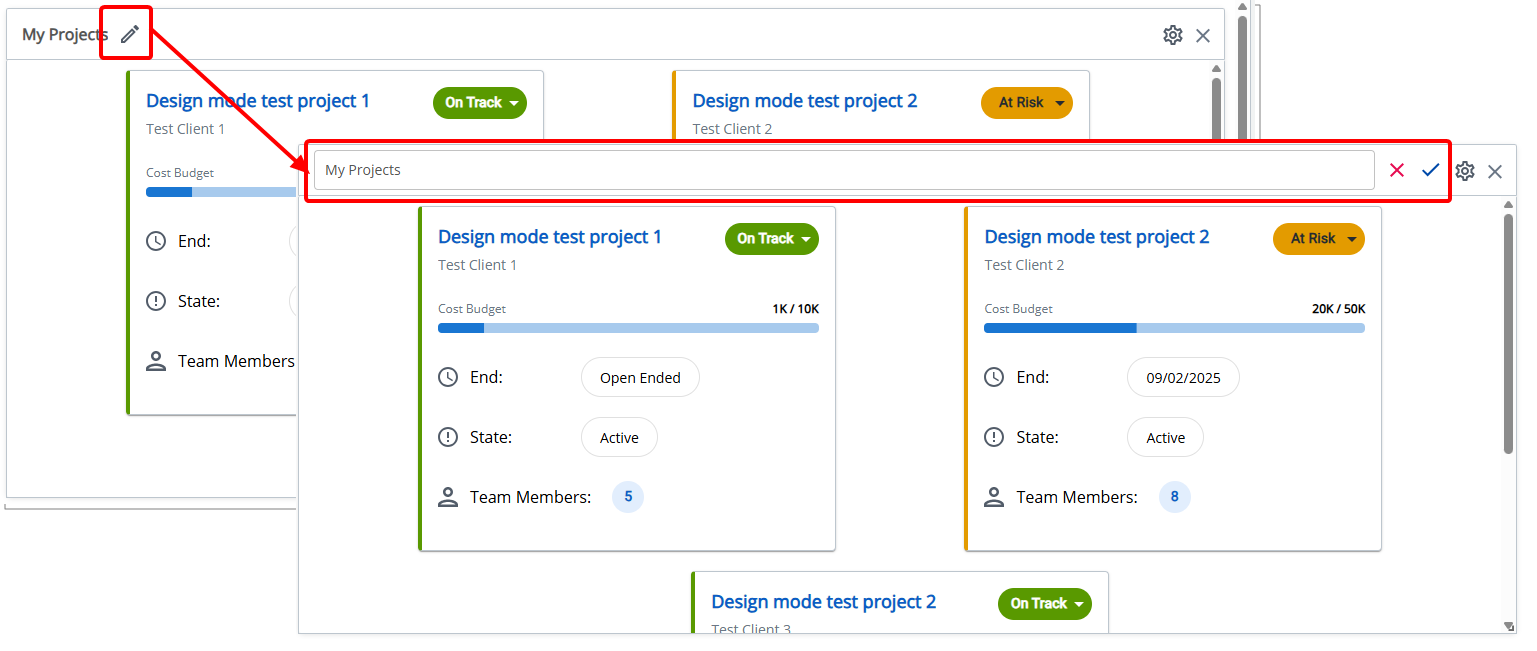Click project 2's Cost Budget progress bar
The image size is (1537, 651).
[x=1174, y=328]
